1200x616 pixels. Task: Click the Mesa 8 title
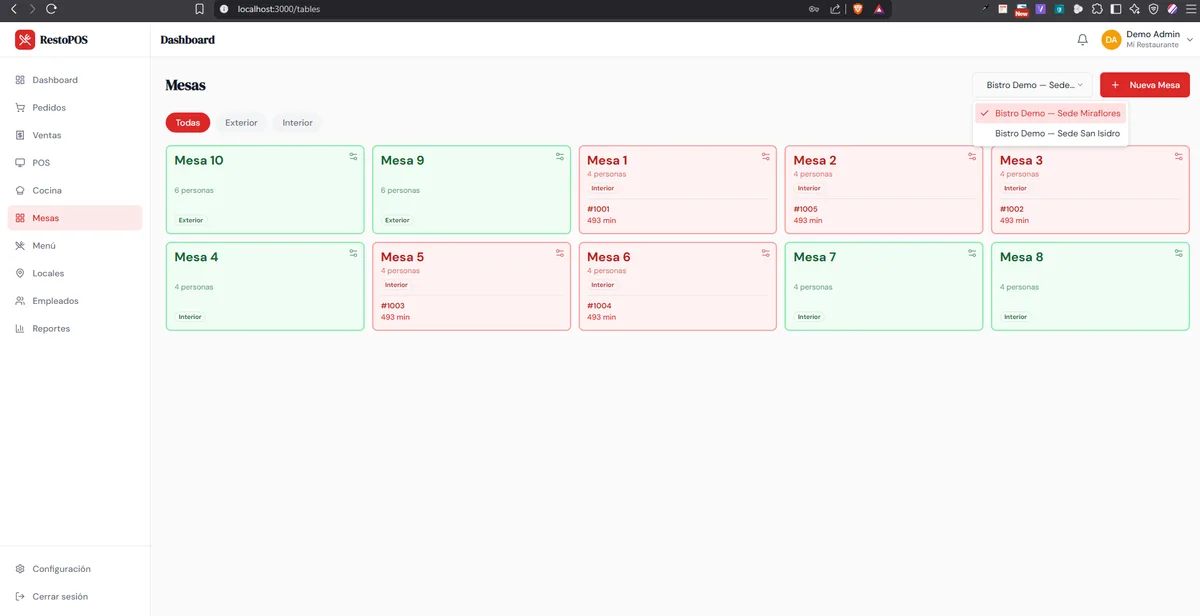click(x=1022, y=257)
